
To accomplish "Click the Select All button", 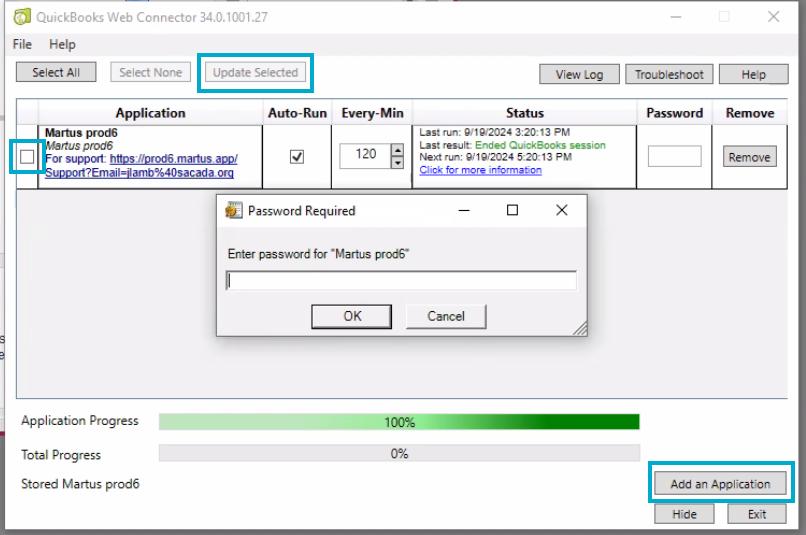I will pyautogui.click(x=56, y=72).
